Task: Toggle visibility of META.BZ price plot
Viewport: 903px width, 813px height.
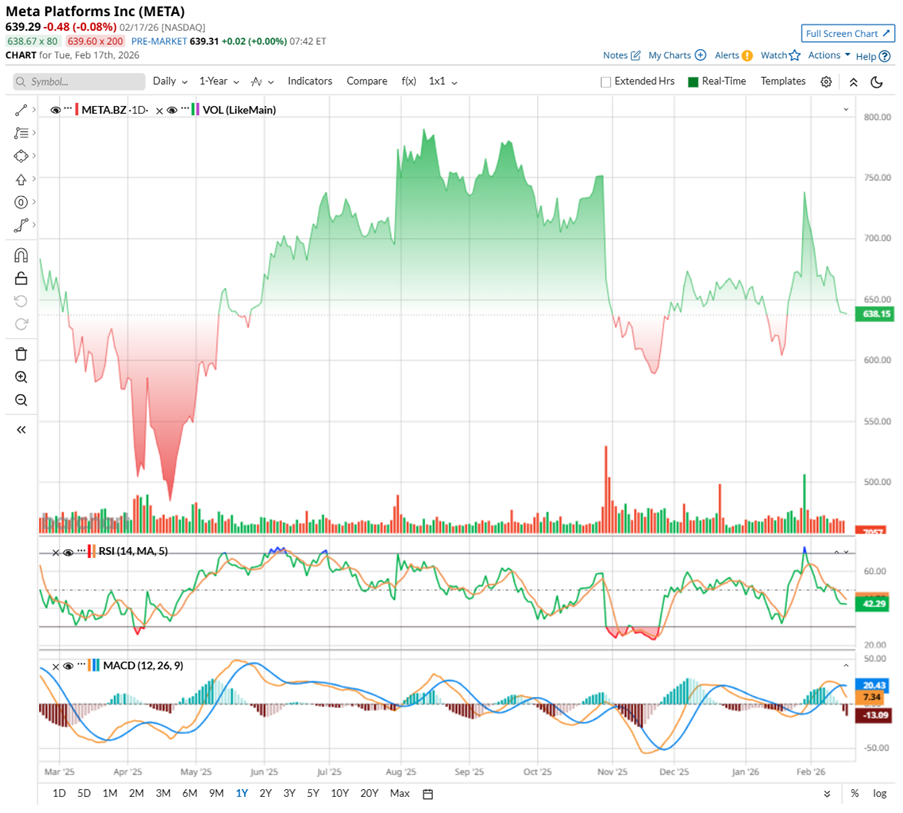Action: click(x=55, y=110)
